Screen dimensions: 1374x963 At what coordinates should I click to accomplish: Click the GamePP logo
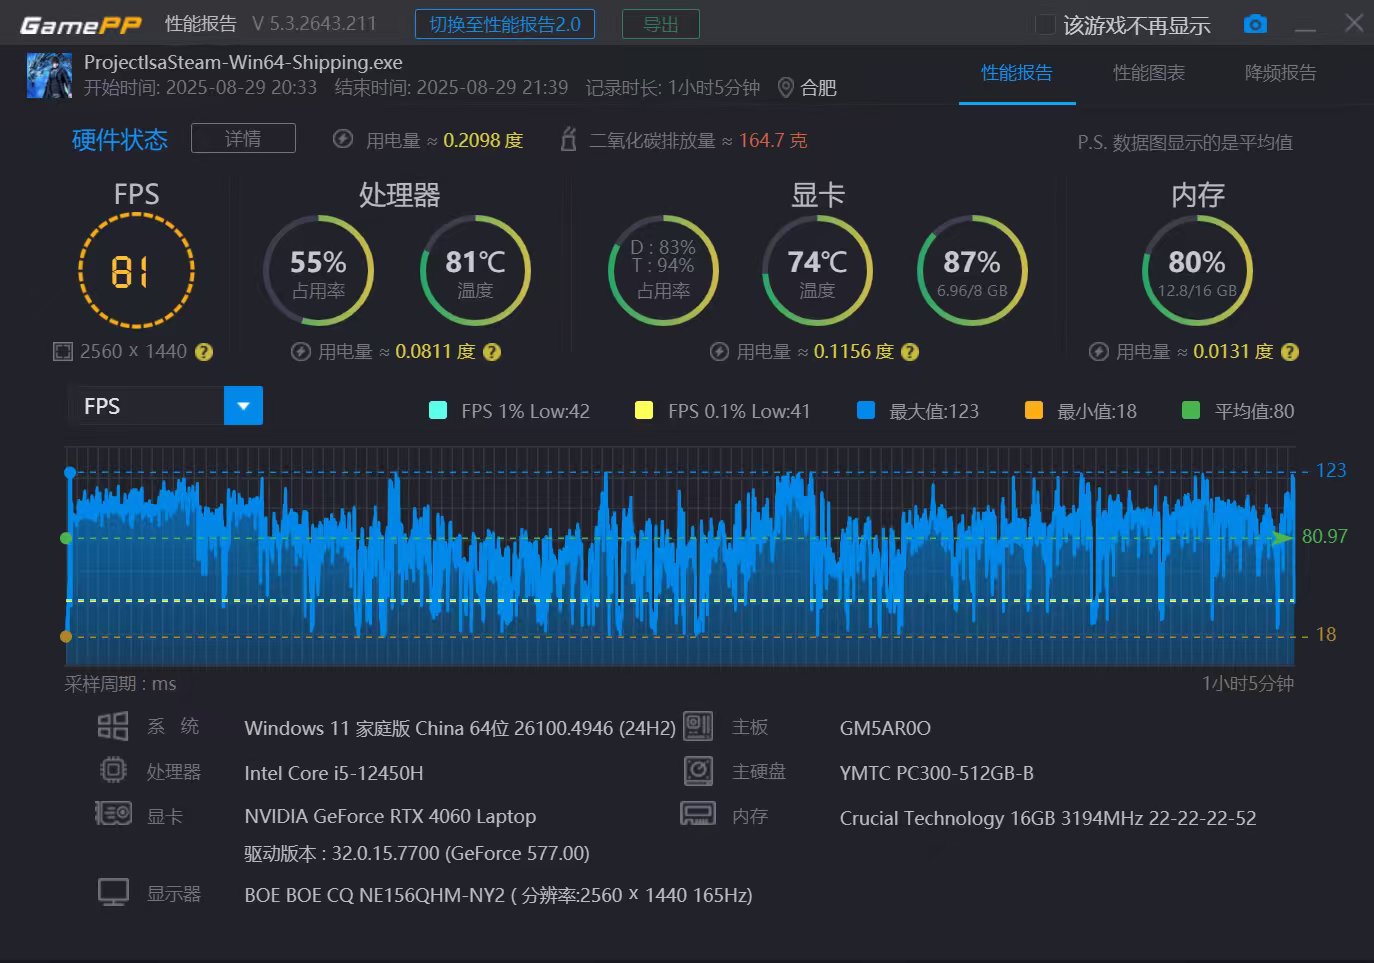81,25
